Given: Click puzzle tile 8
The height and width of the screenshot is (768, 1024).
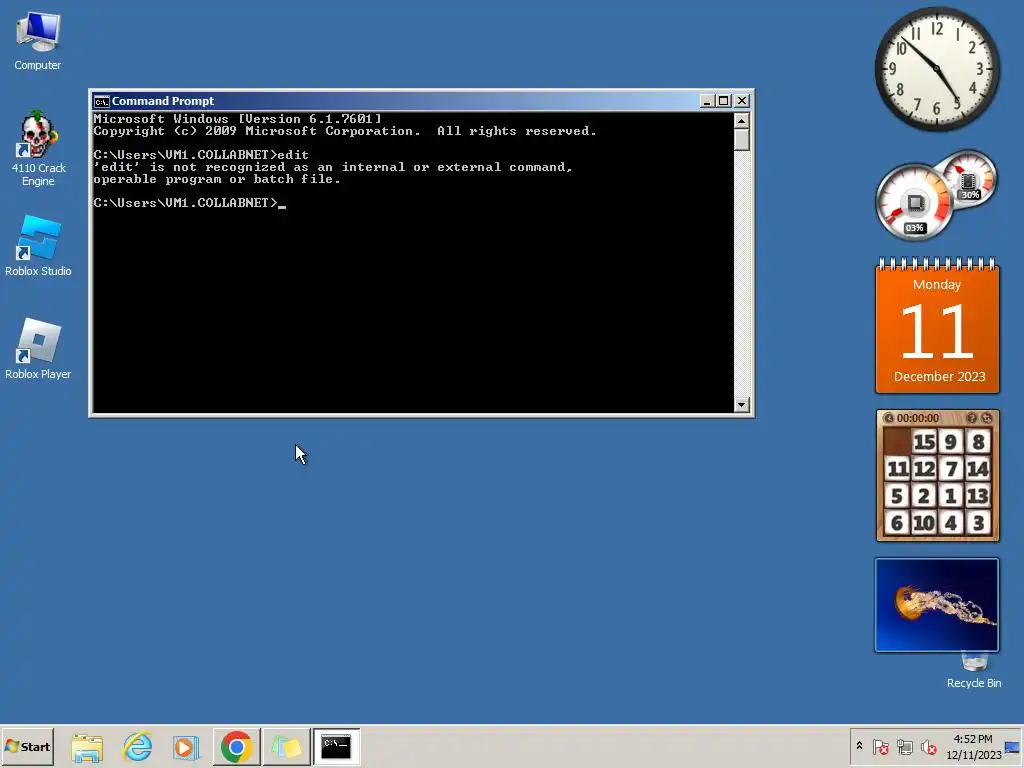Looking at the screenshot, I should pyautogui.click(x=978, y=442).
